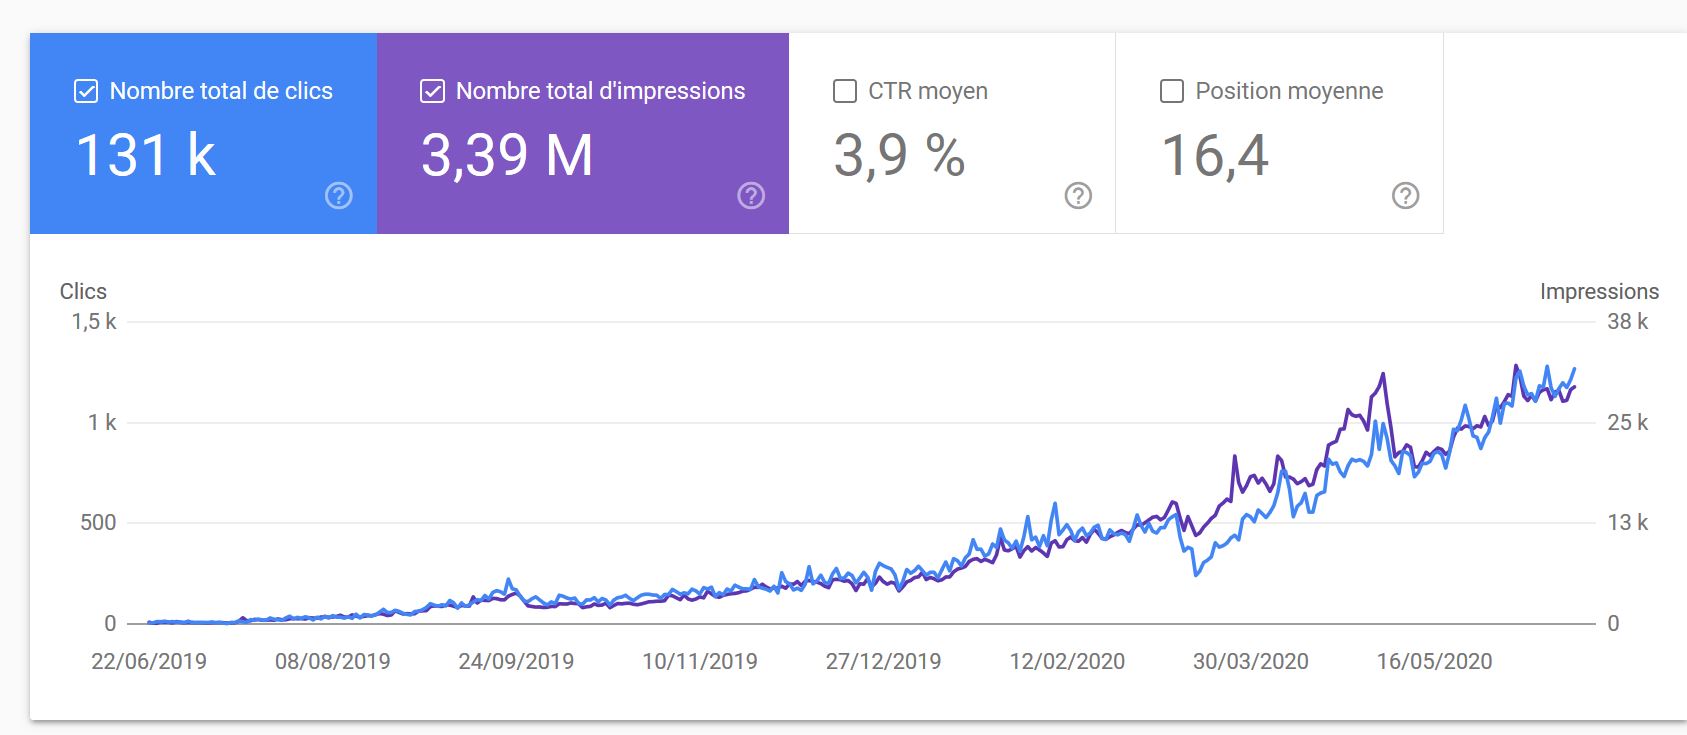Click the 16/05/2020 date label
Viewport: 1687px width, 735px height.
[1434, 661]
